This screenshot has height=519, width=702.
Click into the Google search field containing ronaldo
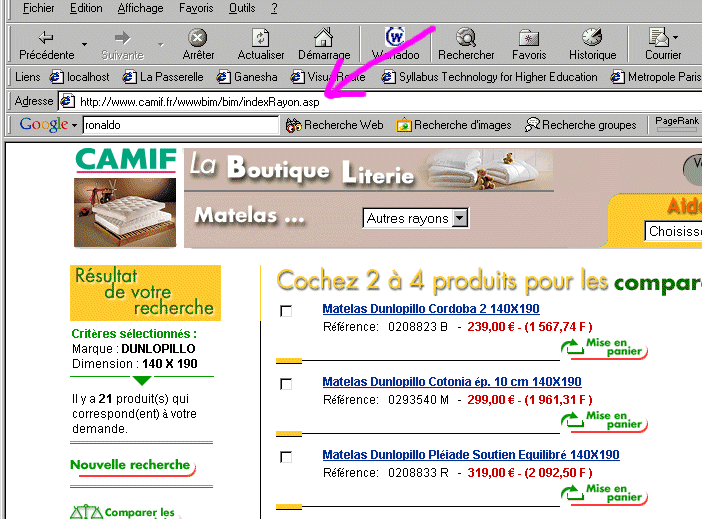click(180, 125)
